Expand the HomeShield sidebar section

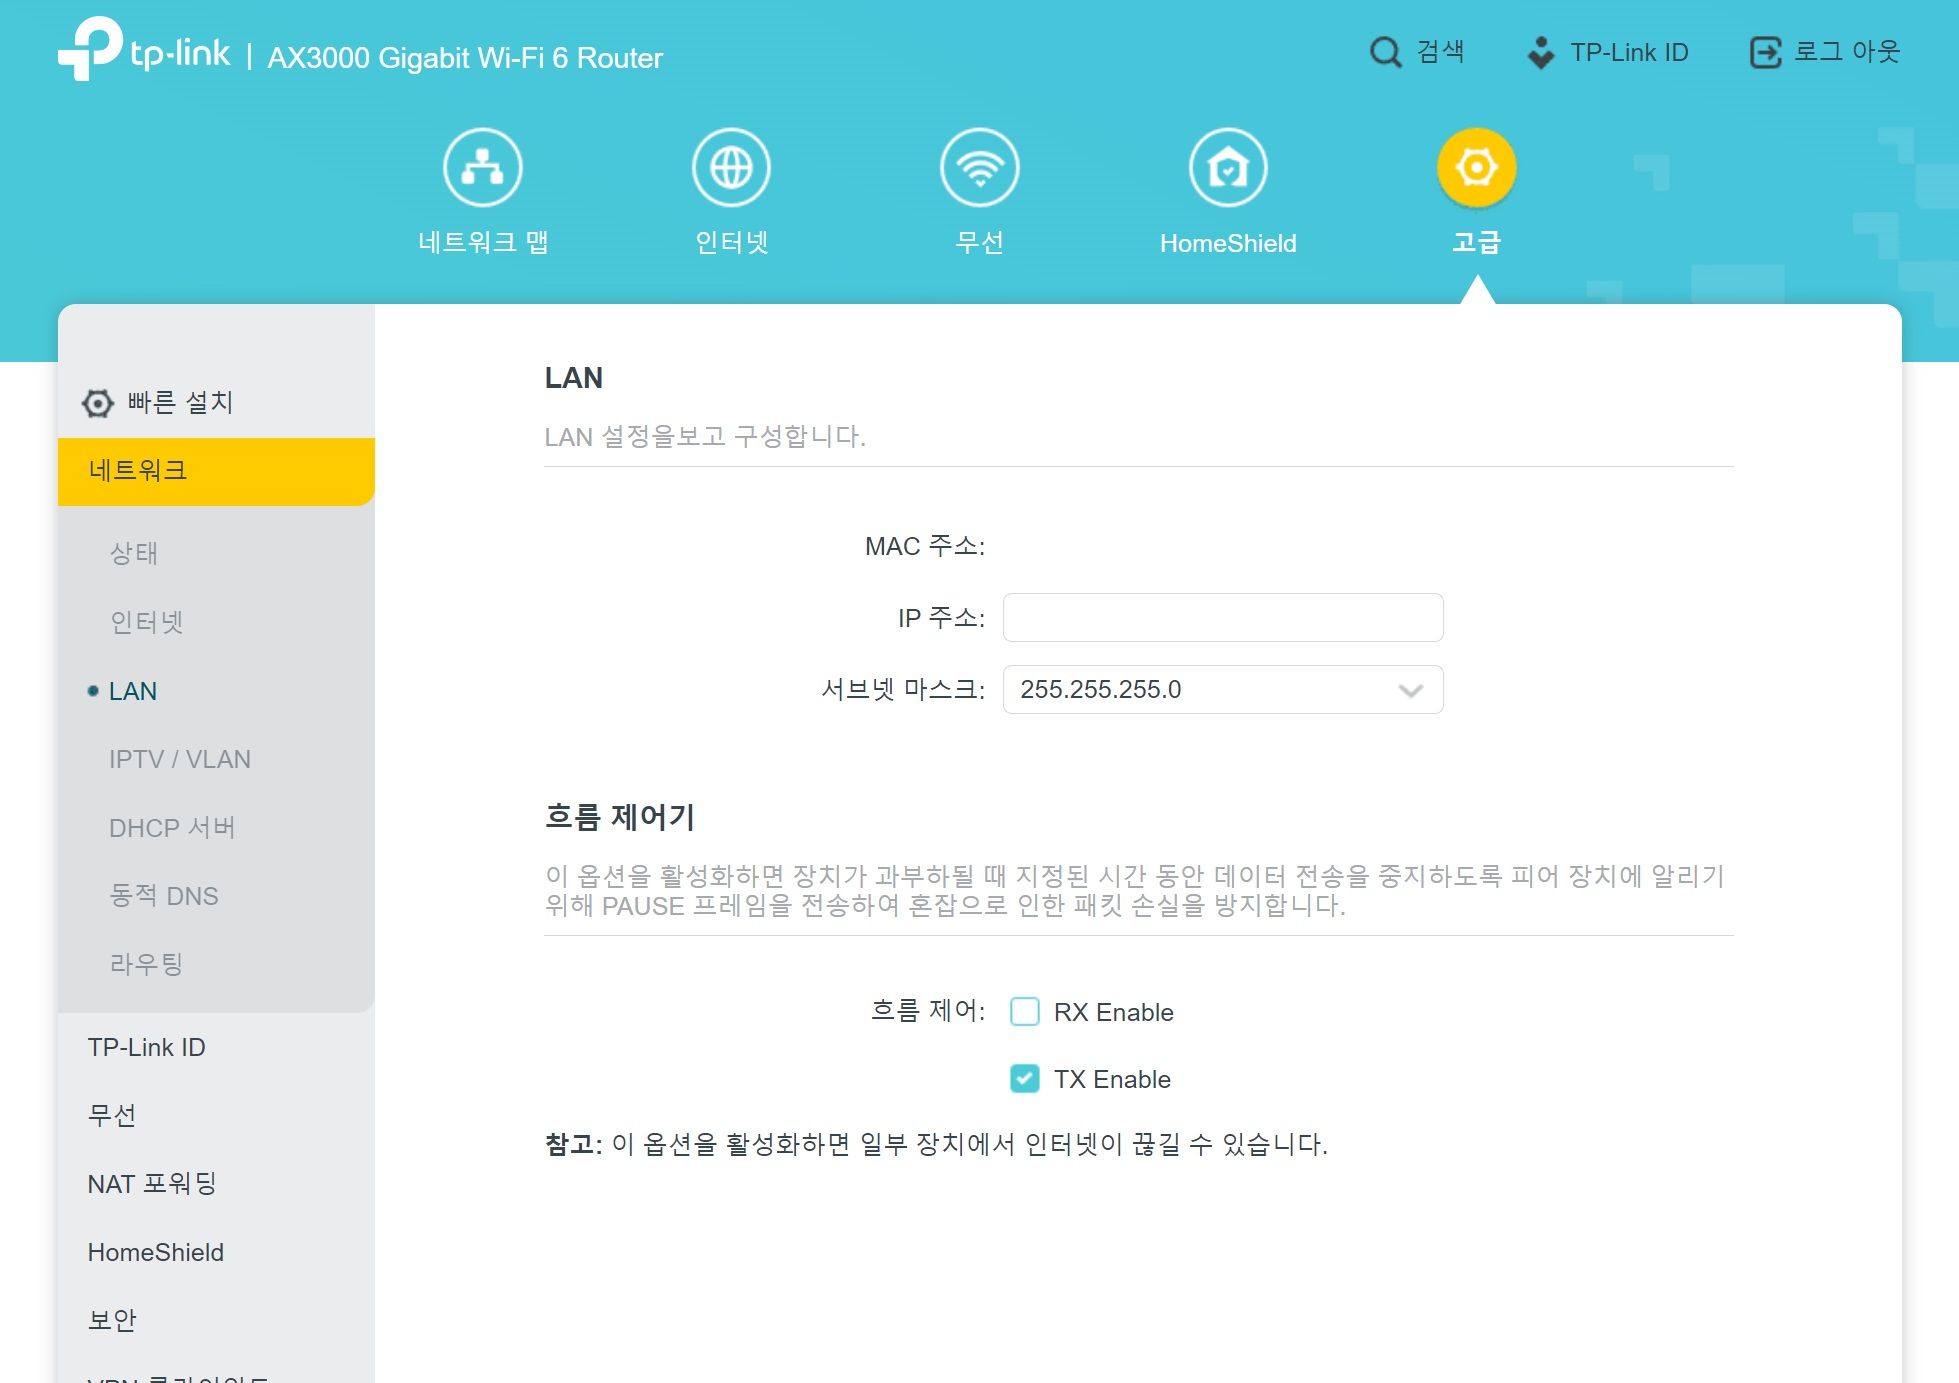(156, 1252)
